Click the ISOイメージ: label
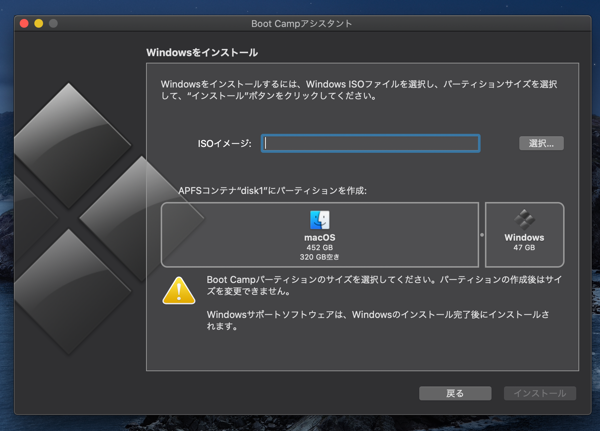This screenshot has width=600, height=431. (x=225, y=144)
